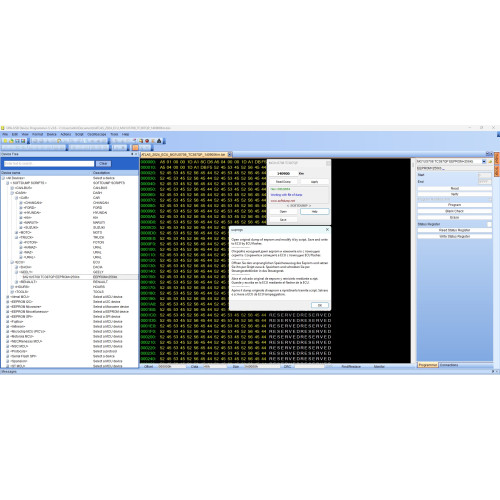Open the File menu
The height and width of the screenshot is (500, 500).
click(x=5, y=134)
